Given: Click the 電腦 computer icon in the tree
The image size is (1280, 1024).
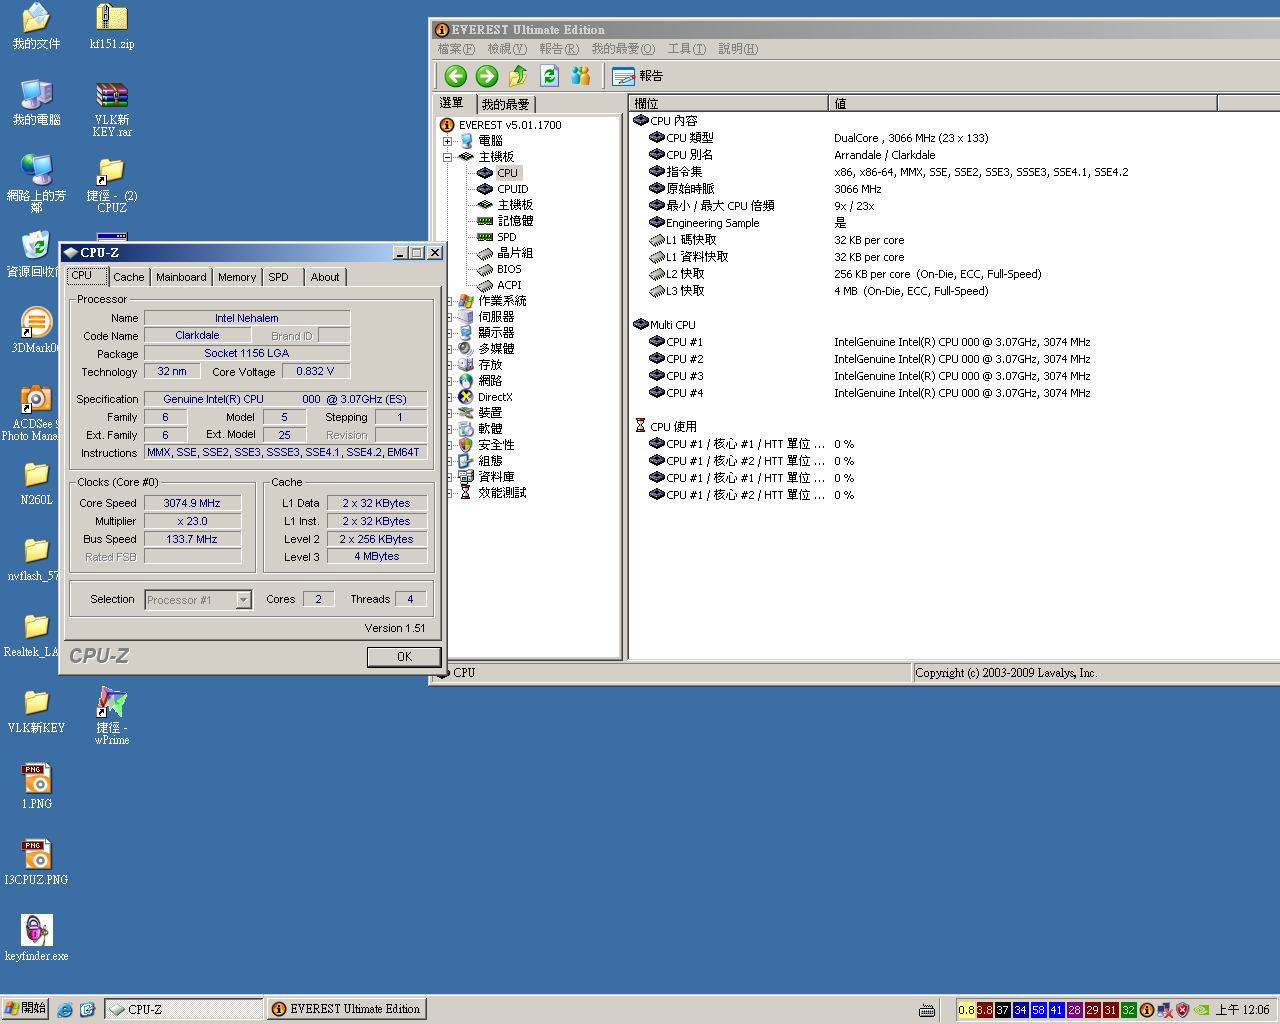Looking at the screenshot, I should click(466, 141).
